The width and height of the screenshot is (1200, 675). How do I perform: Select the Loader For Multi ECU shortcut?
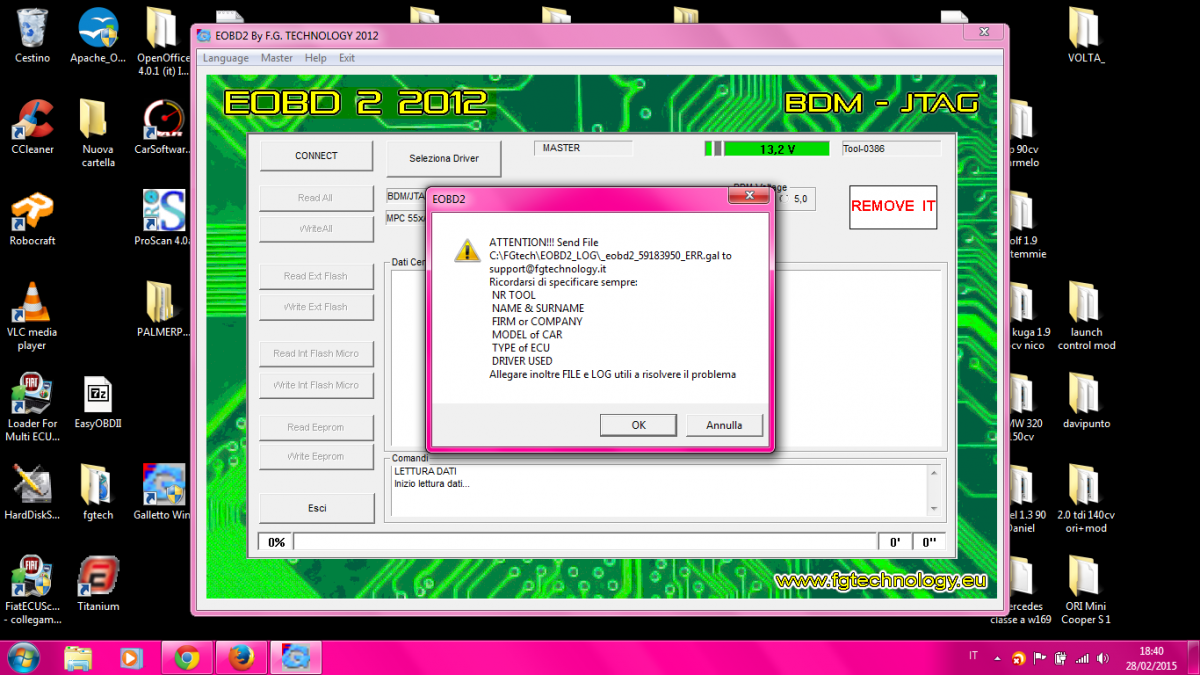coord(33,408)
